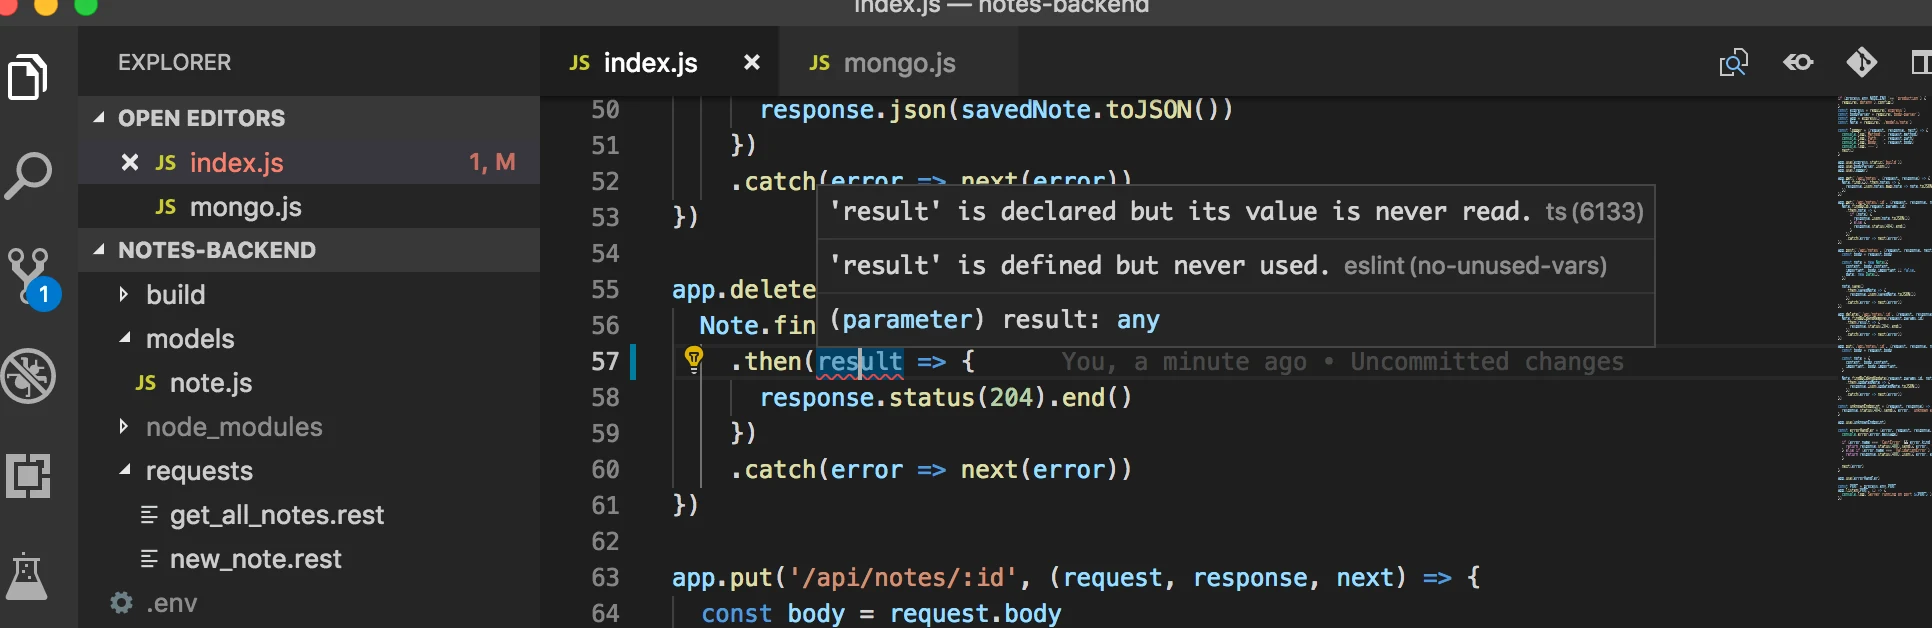
Task: Open get_all_notes.rest file
Action: click(309, 514)
